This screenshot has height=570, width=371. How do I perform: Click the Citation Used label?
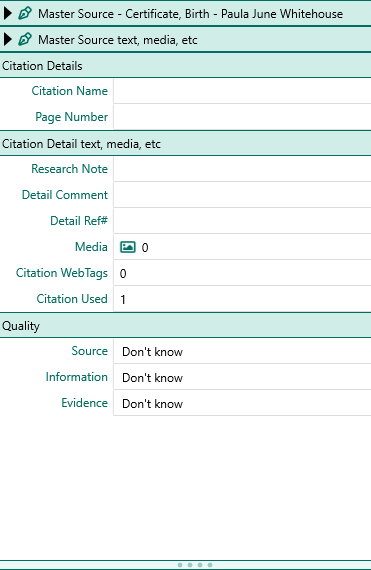coord(72,299)
